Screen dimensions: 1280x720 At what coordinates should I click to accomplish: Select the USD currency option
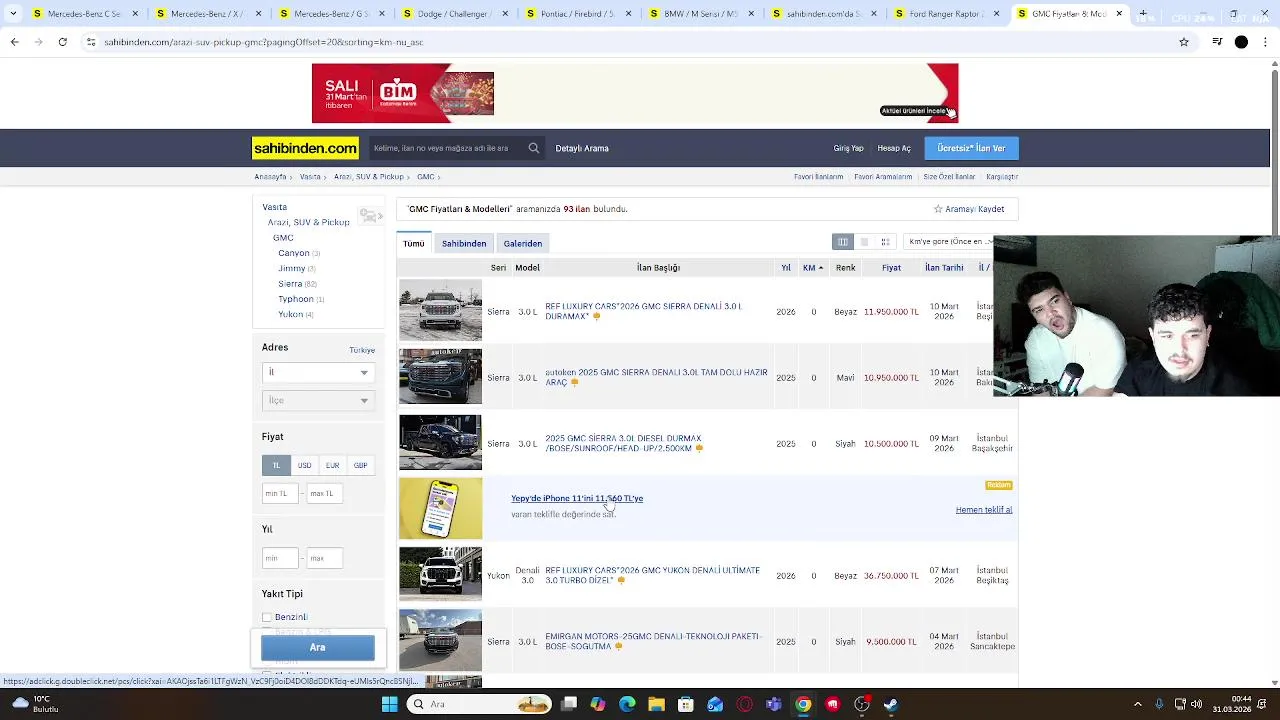point(304,465)
